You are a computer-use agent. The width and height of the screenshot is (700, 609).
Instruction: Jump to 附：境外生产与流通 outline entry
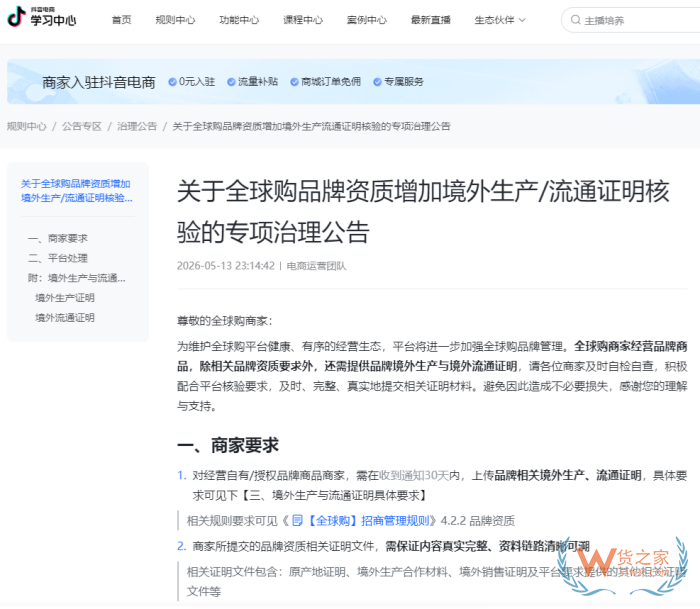77,278
